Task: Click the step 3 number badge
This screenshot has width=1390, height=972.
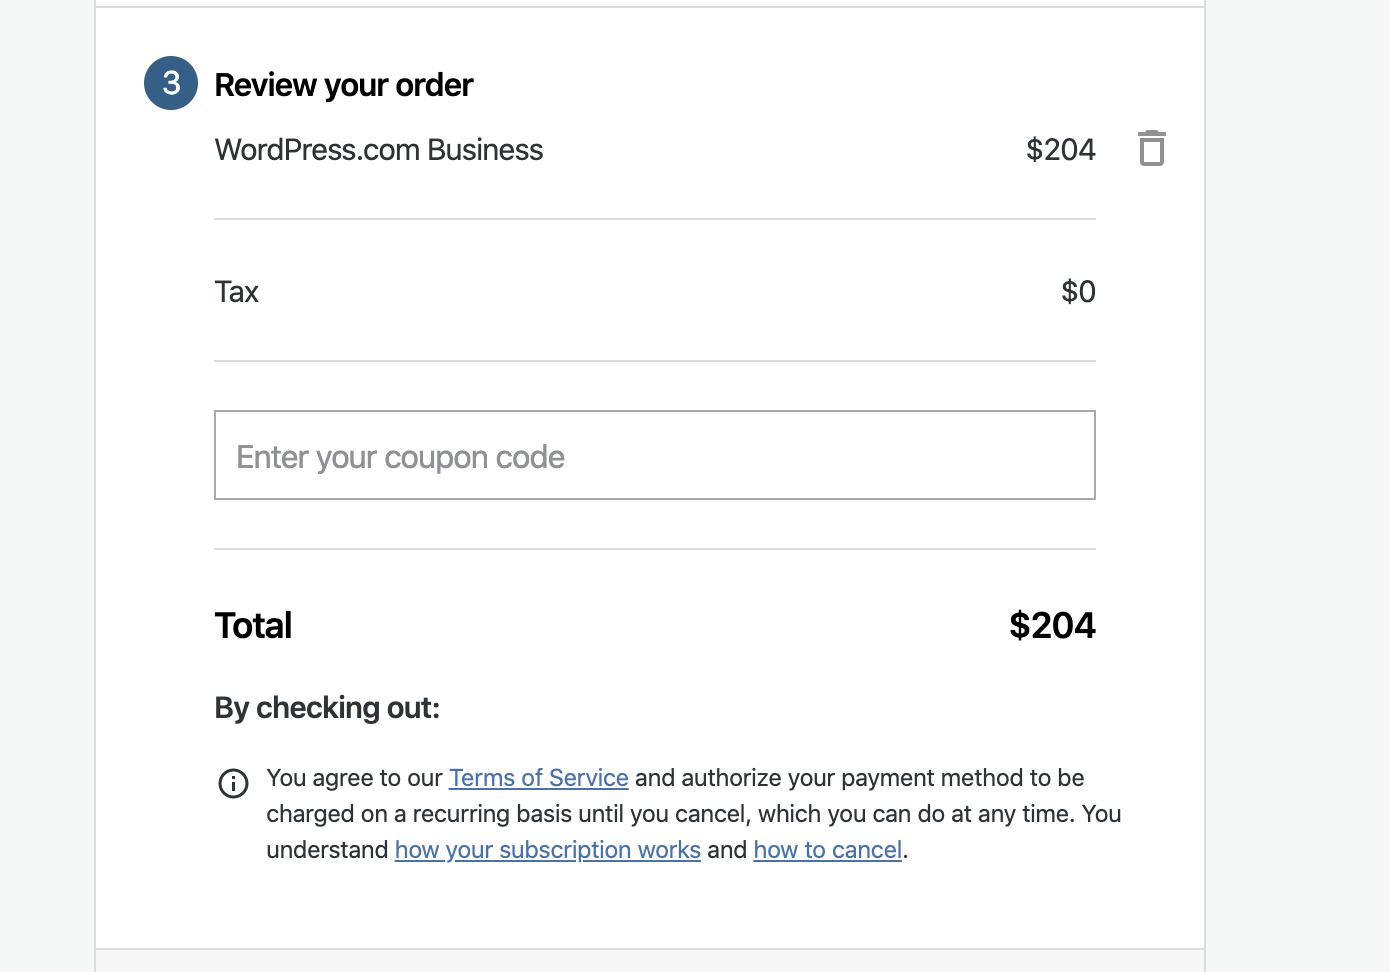Action: point(171,83)
